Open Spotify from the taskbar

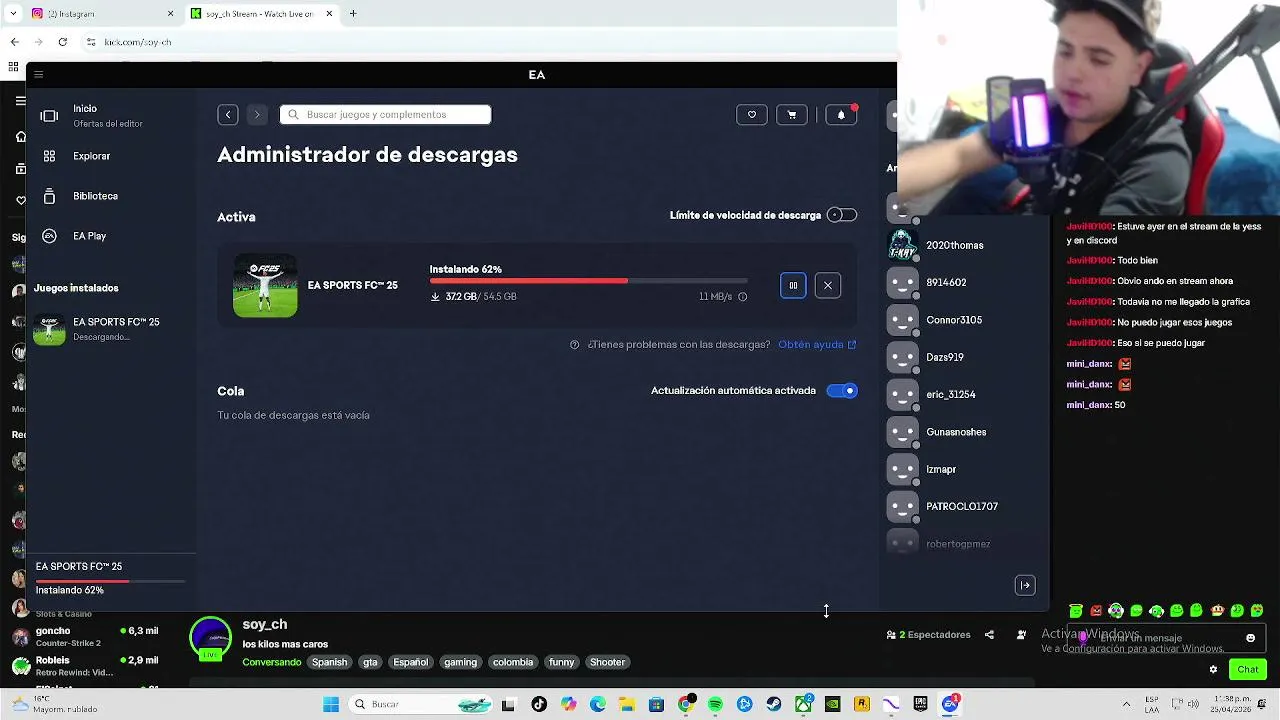click(715, 704)
